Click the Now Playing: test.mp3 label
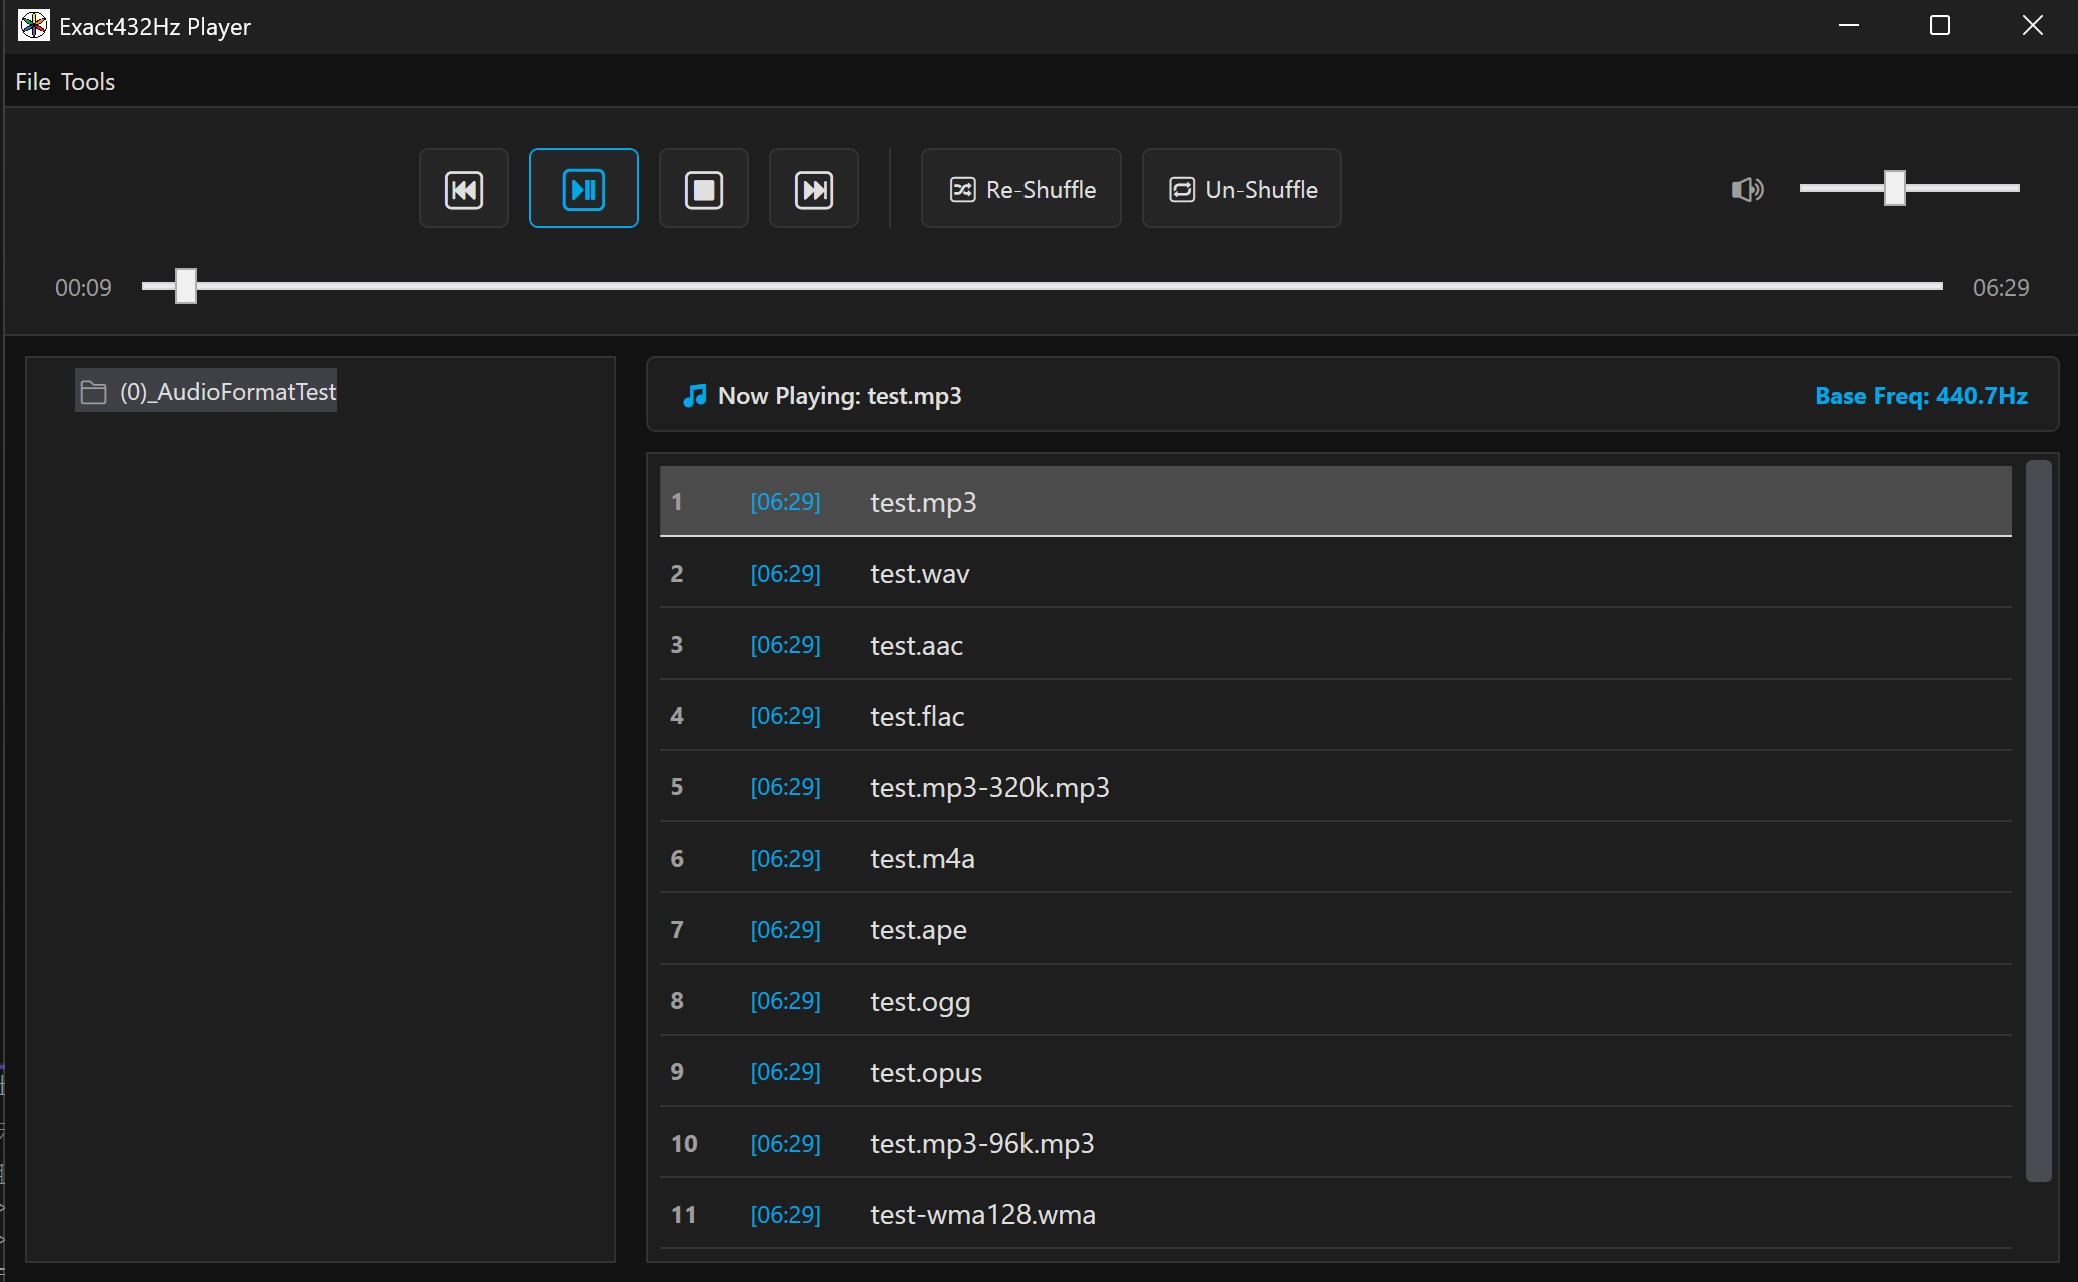 (x=839, y=396)
